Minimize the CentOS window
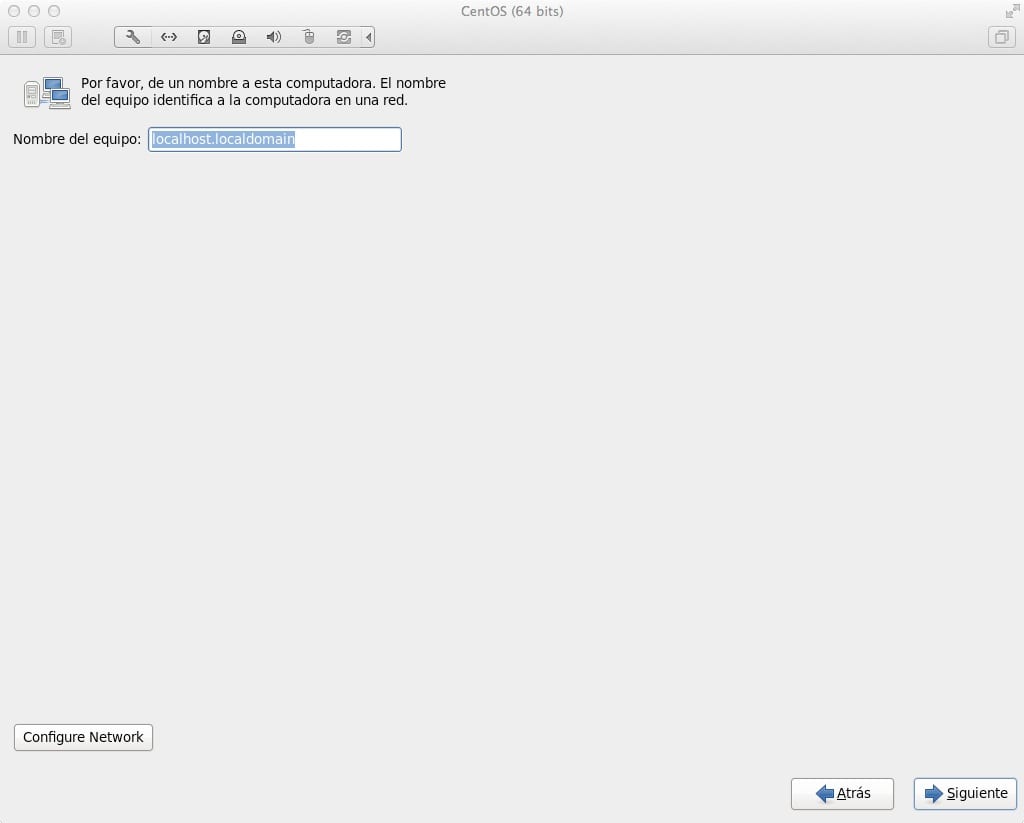The width and height of the screenshot is (1024, 823). (33, 11)
